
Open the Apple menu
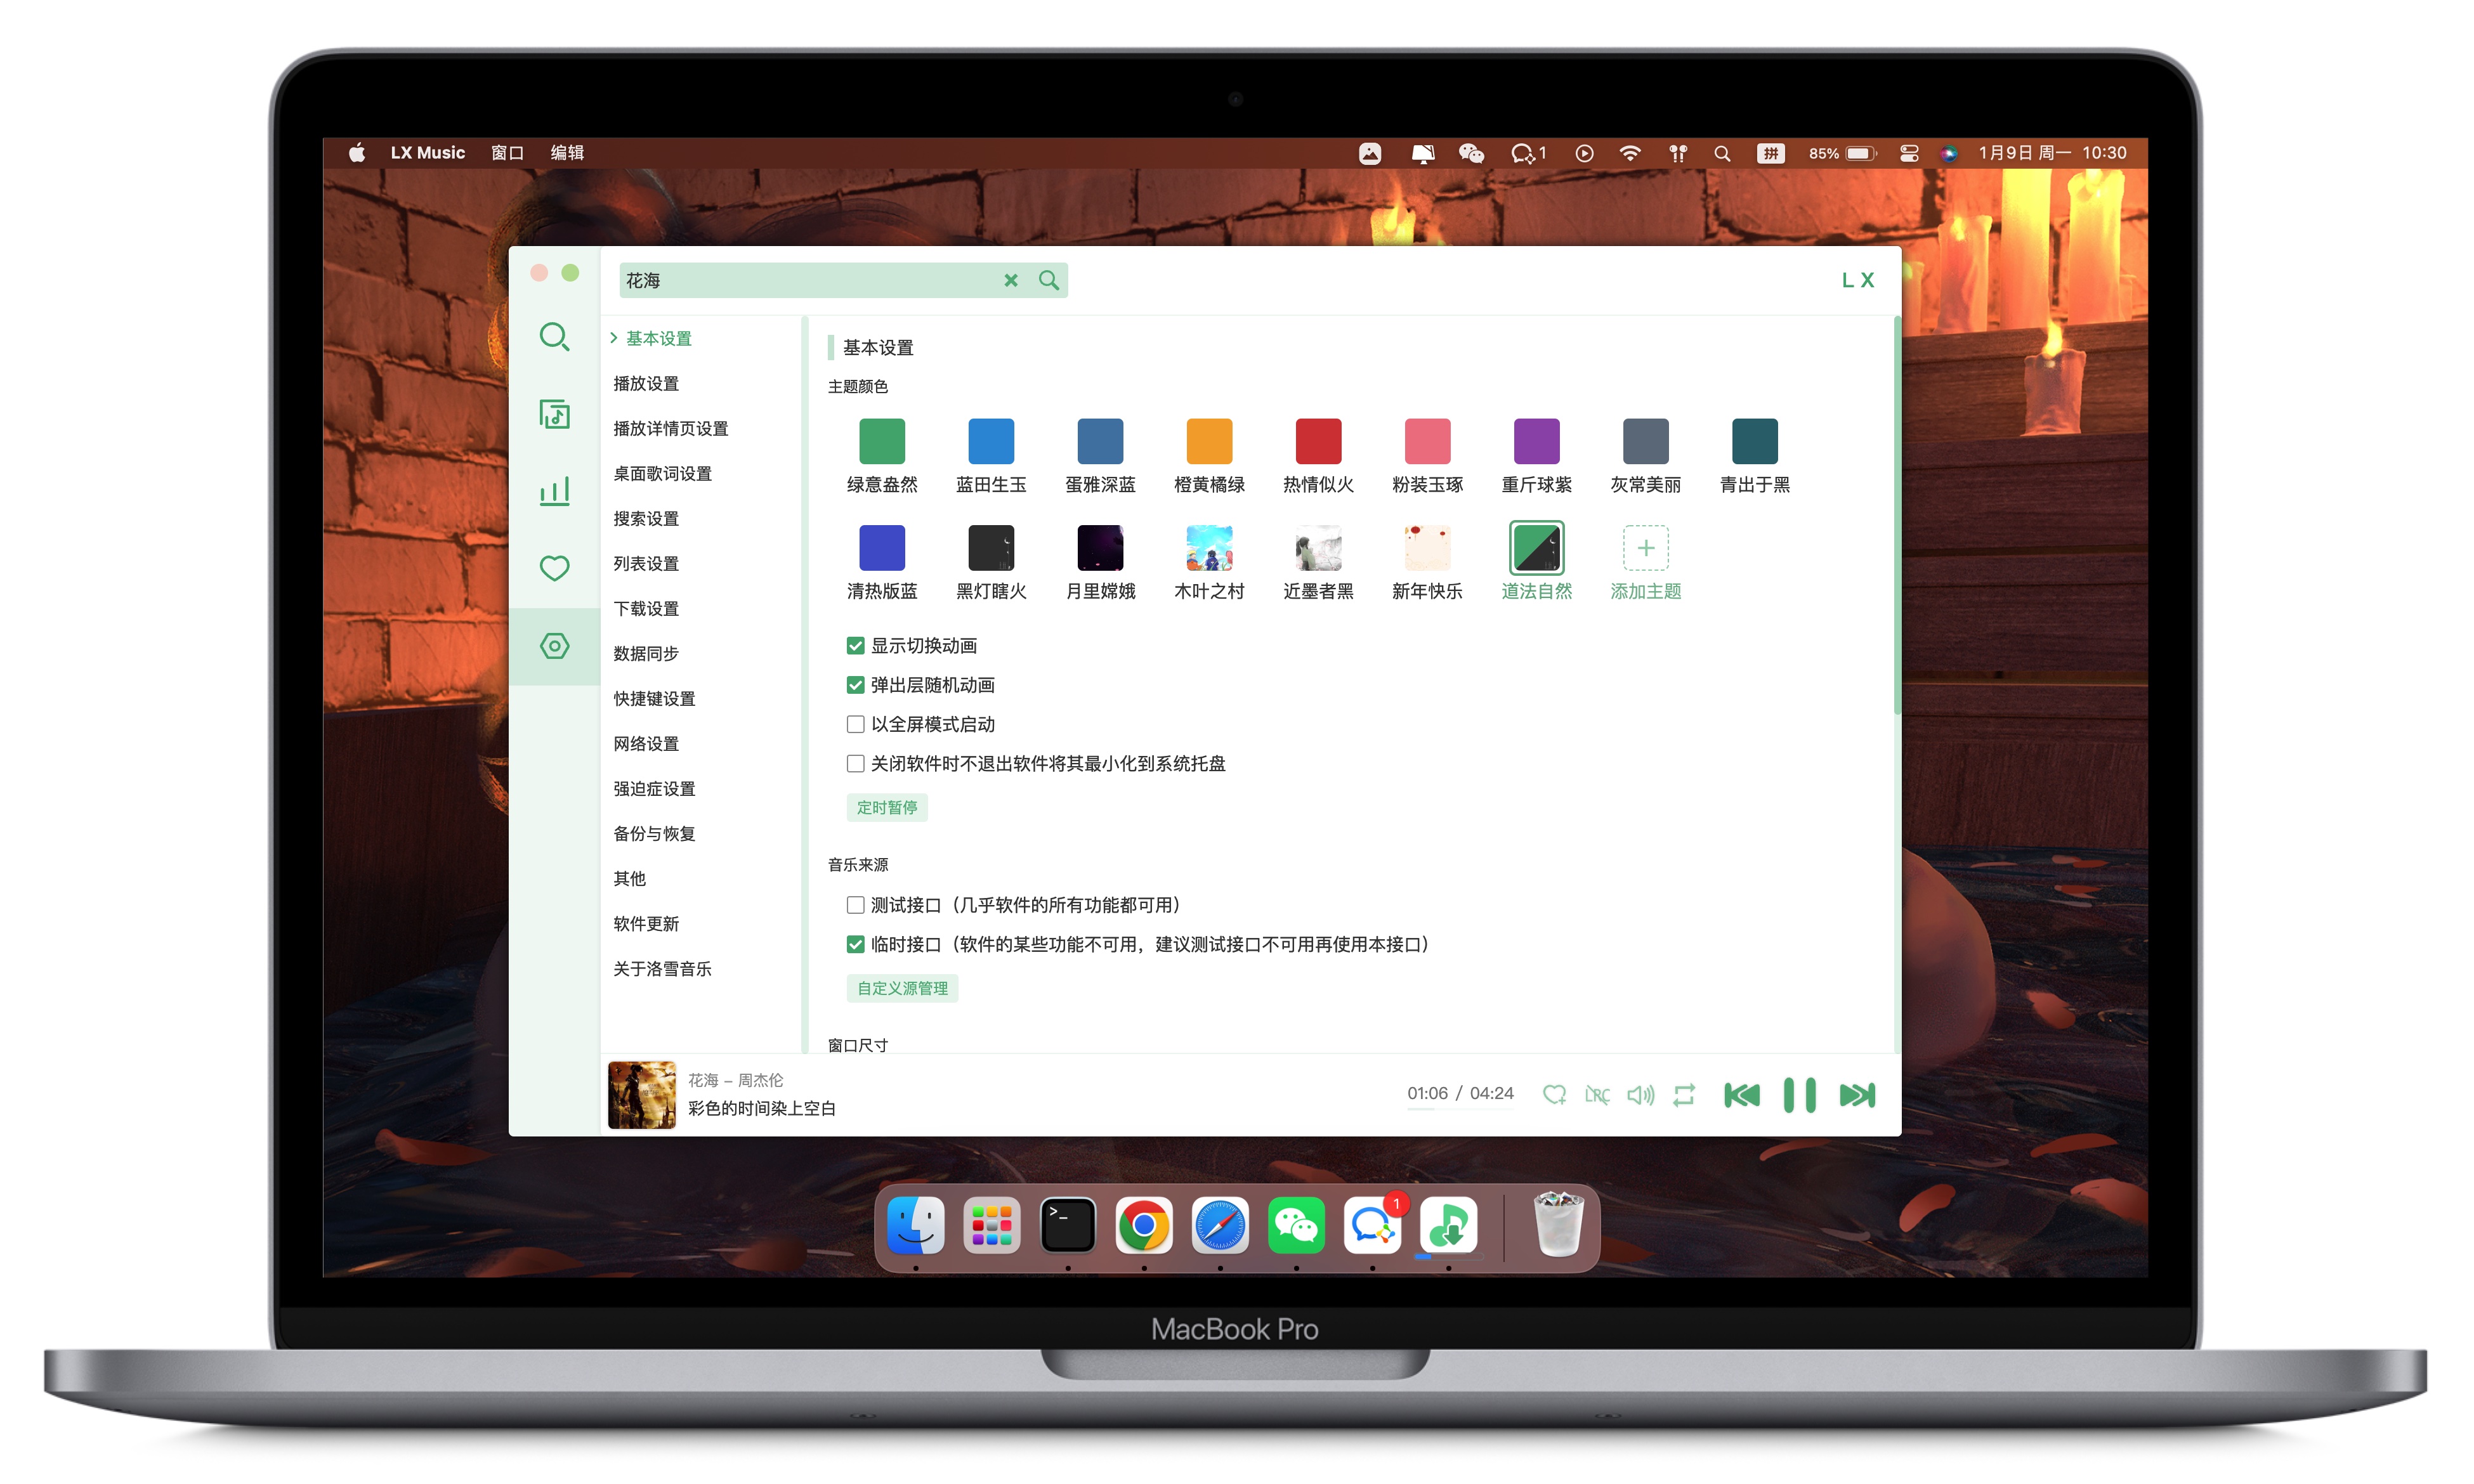(x=357, y=153)
